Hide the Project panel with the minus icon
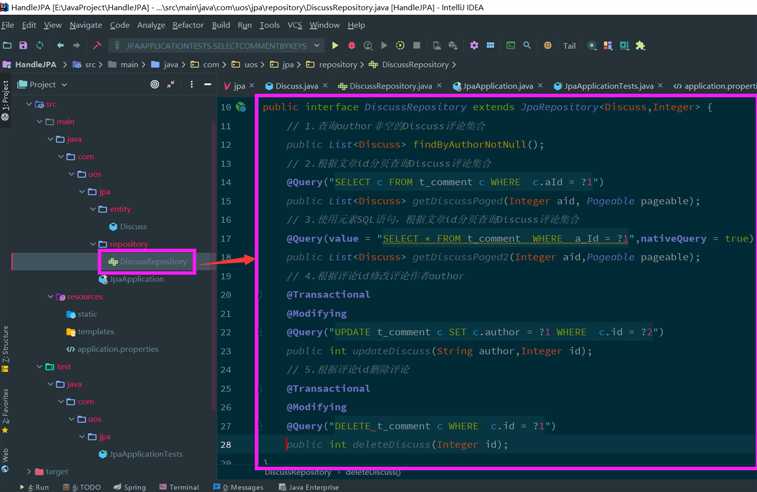Viewport: 757px width, 492px height. pyautogui.click(x=208, y=84)
